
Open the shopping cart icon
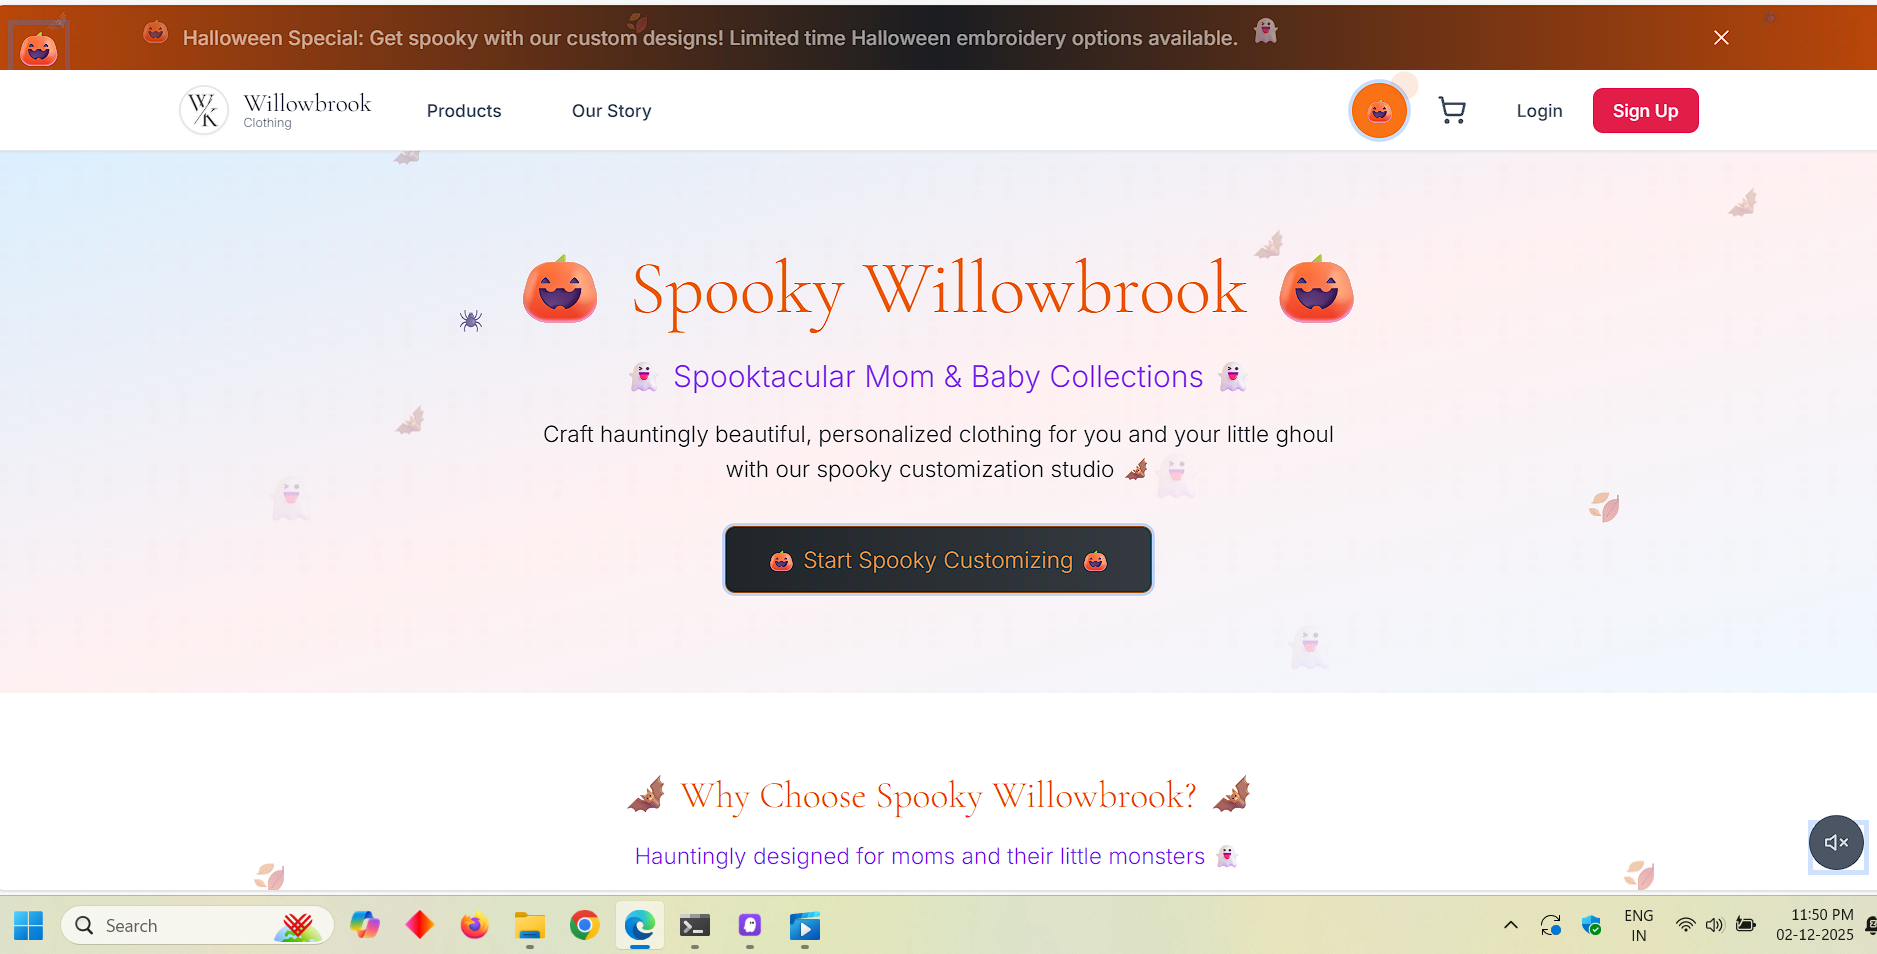click(x=1452, y=110)
